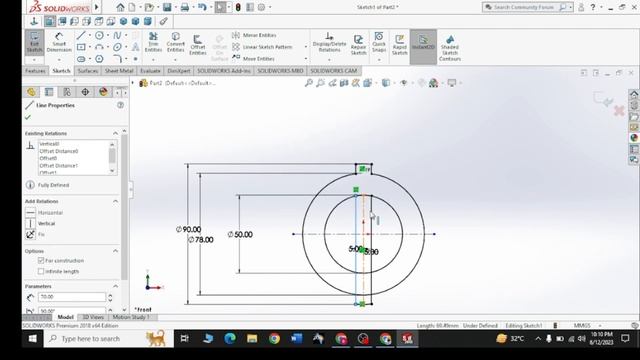Switch to the DimXpert tab
Image resolution: width=640 pixels, height=360 pixels.
point(178,71)
